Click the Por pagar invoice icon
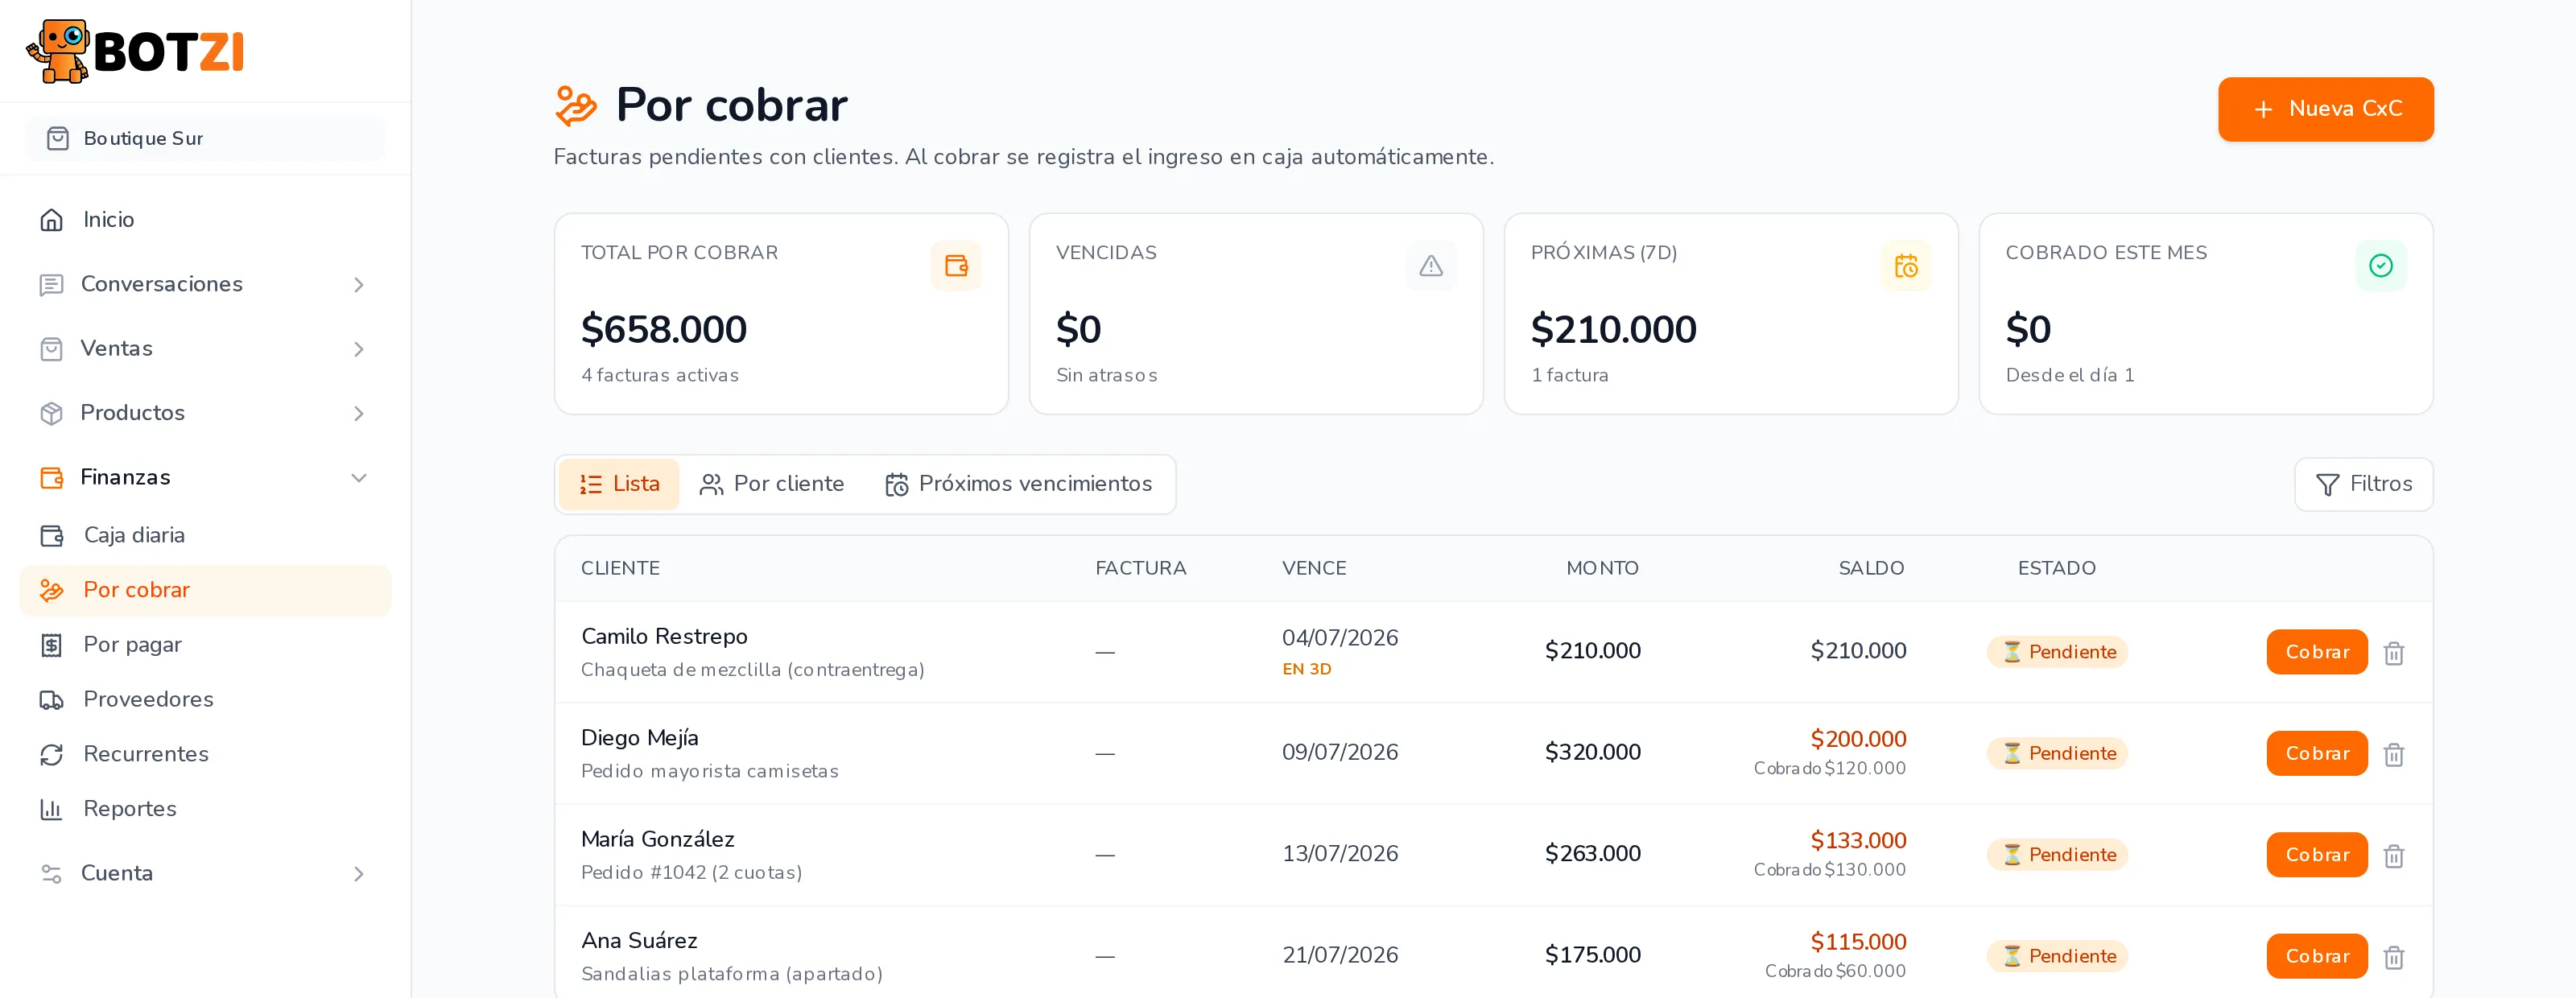The height and width of the screenshot is (998, 2576). 51,645
